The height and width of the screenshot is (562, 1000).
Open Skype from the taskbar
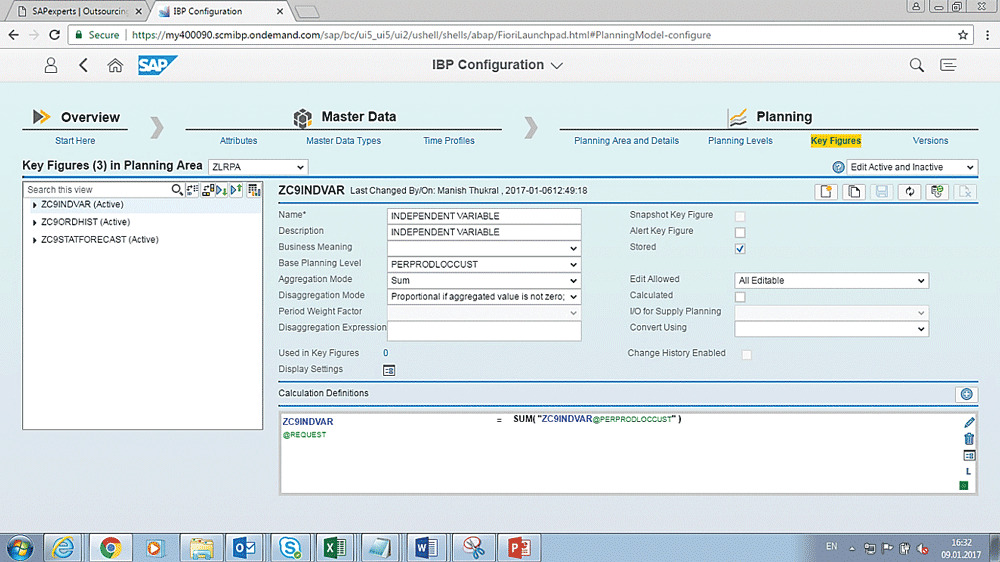[x=290, y=547]
